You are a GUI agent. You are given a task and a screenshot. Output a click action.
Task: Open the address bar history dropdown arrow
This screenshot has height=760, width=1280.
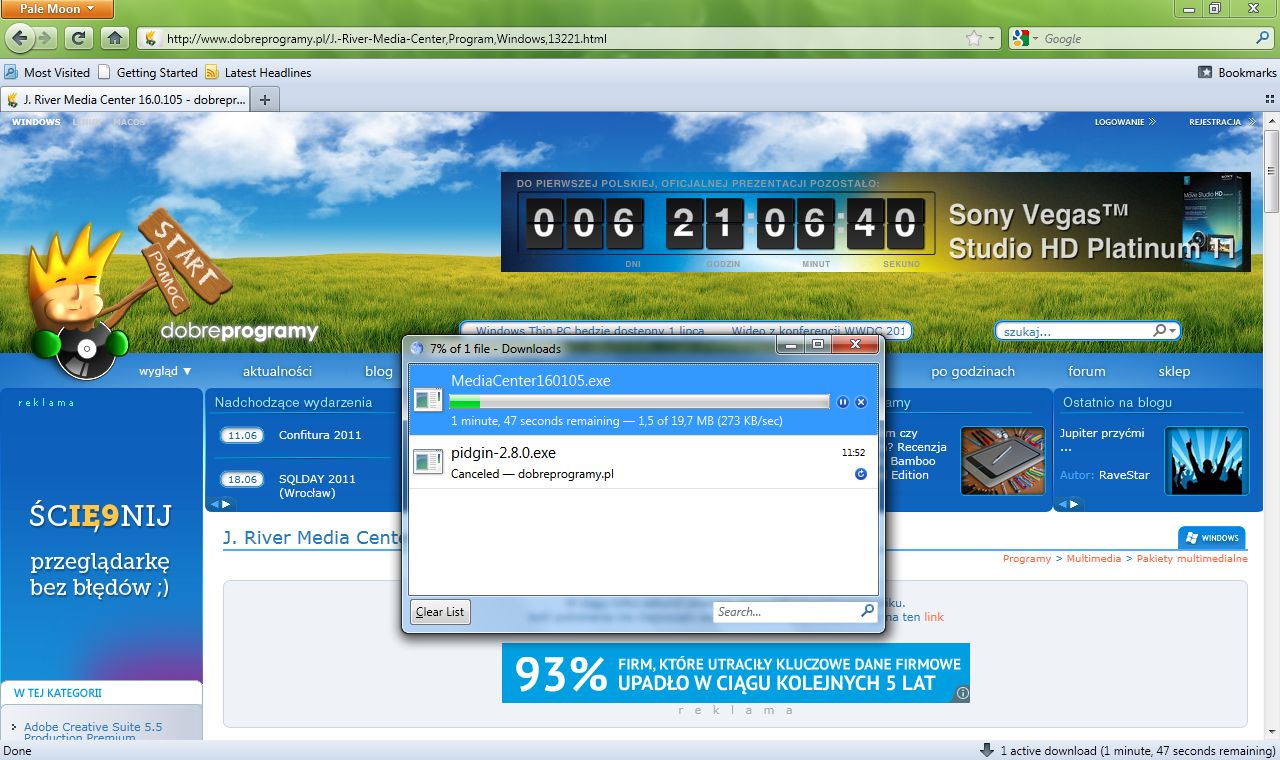(x=991, y=39)
